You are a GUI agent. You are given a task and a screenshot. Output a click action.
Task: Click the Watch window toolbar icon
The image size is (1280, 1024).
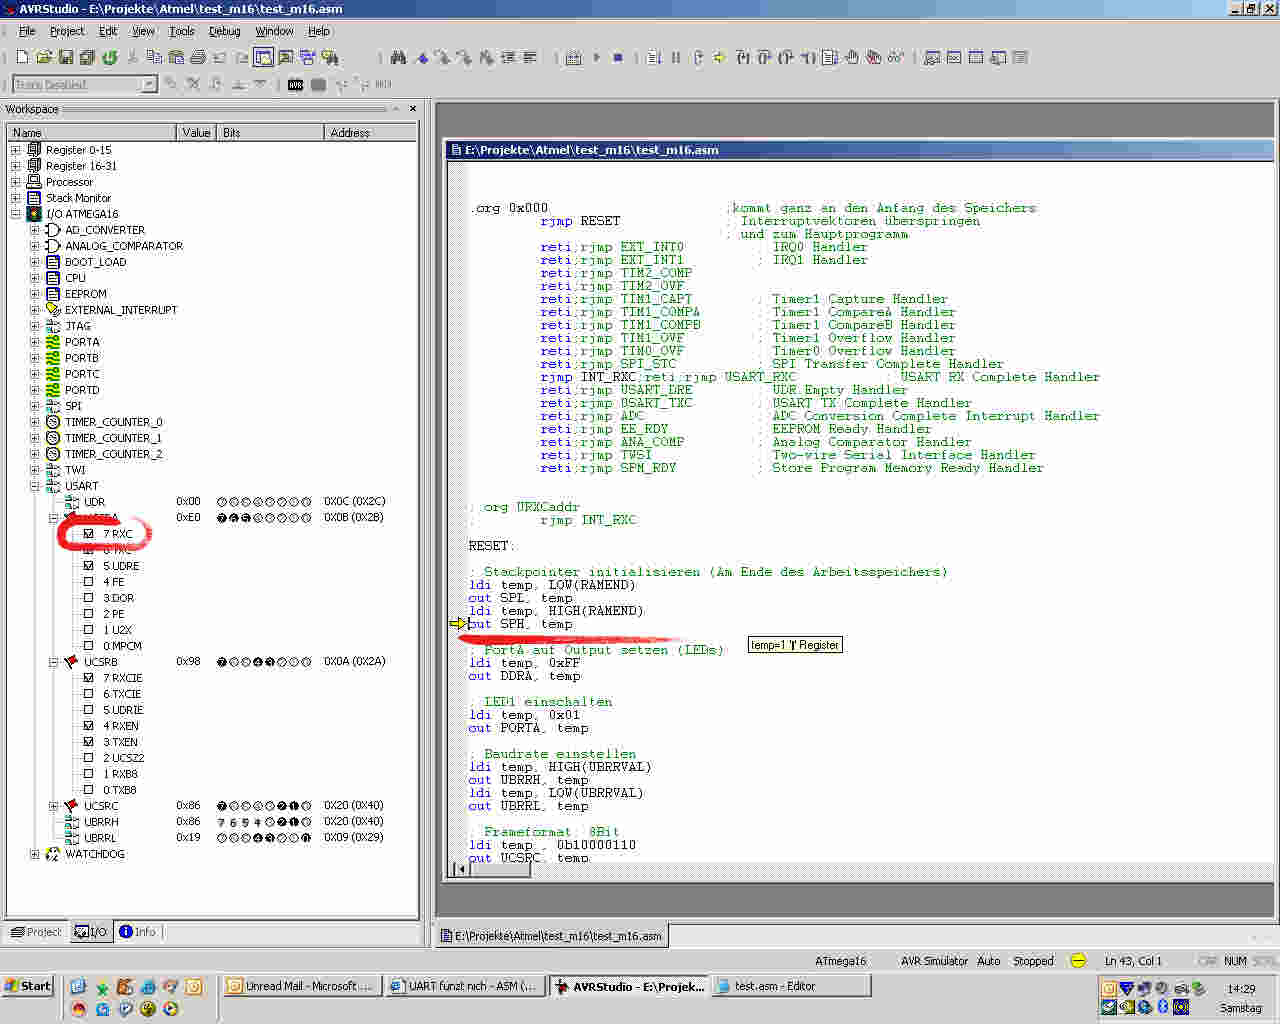[x=932, y=58]
